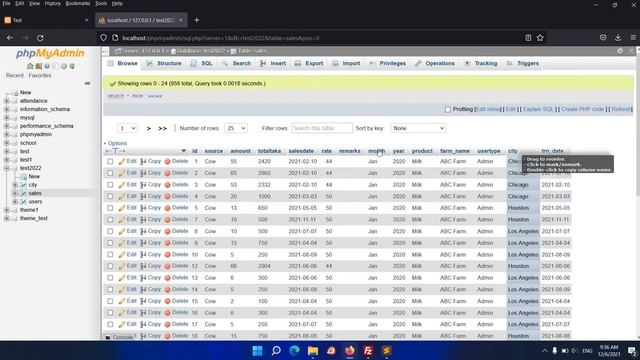
Task: Open the Bookmarks menu in Firefox
Action: tap(78, 3)
